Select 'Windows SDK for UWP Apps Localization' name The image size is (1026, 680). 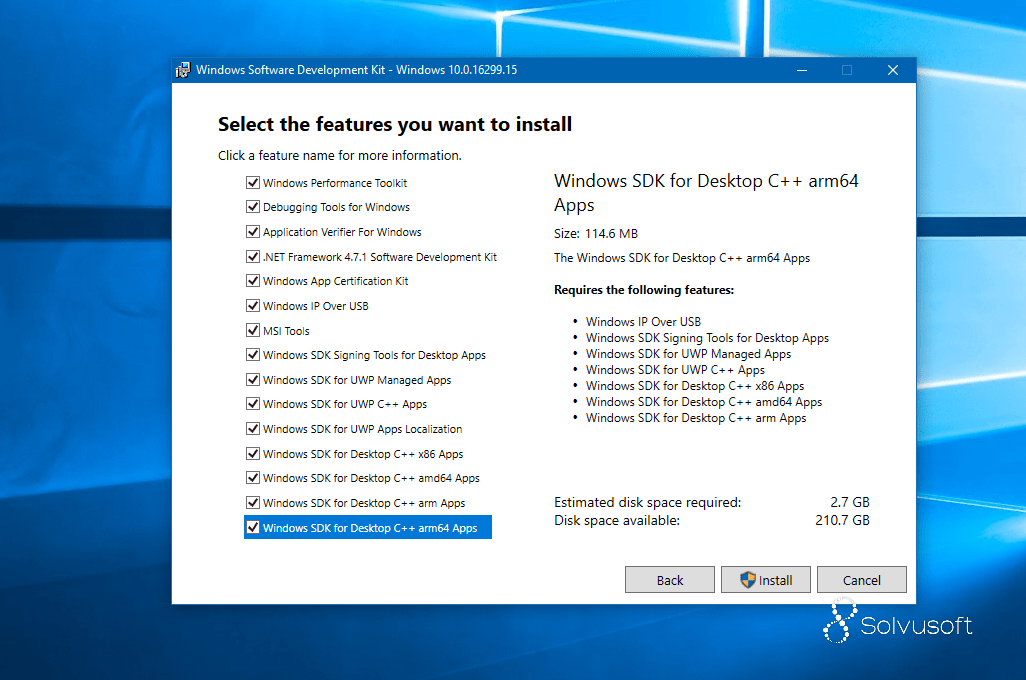coord(363,429)
